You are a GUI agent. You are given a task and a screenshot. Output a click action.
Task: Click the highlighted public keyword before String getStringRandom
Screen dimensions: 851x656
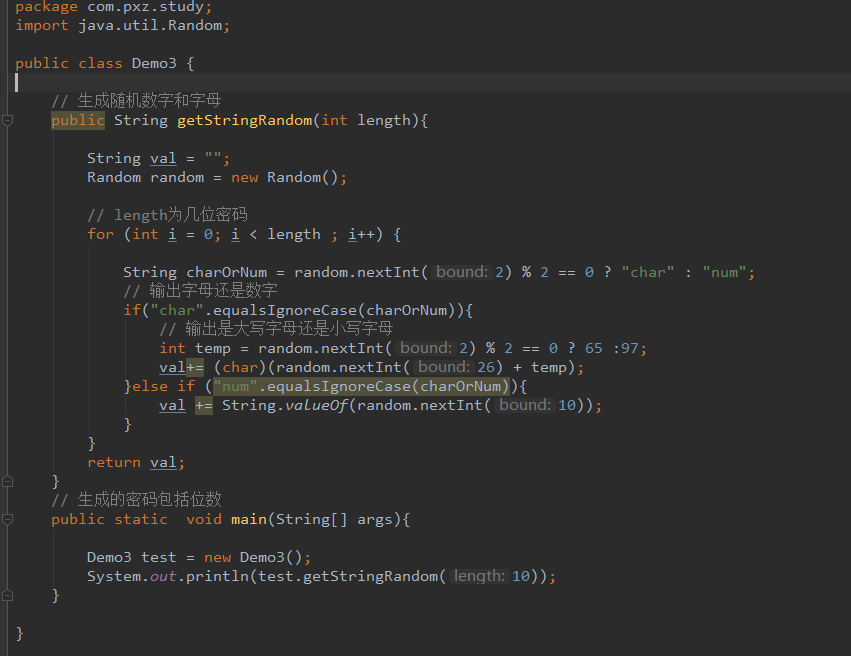(78, 120)
